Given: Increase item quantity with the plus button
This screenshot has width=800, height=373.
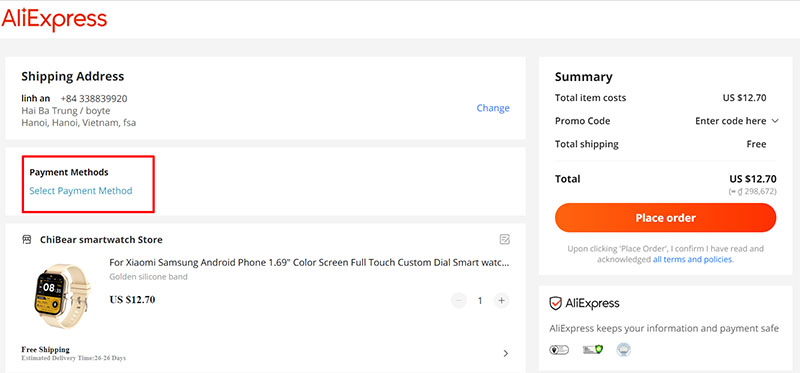Looking at the screenshot, I should click(x=502, y=301).
